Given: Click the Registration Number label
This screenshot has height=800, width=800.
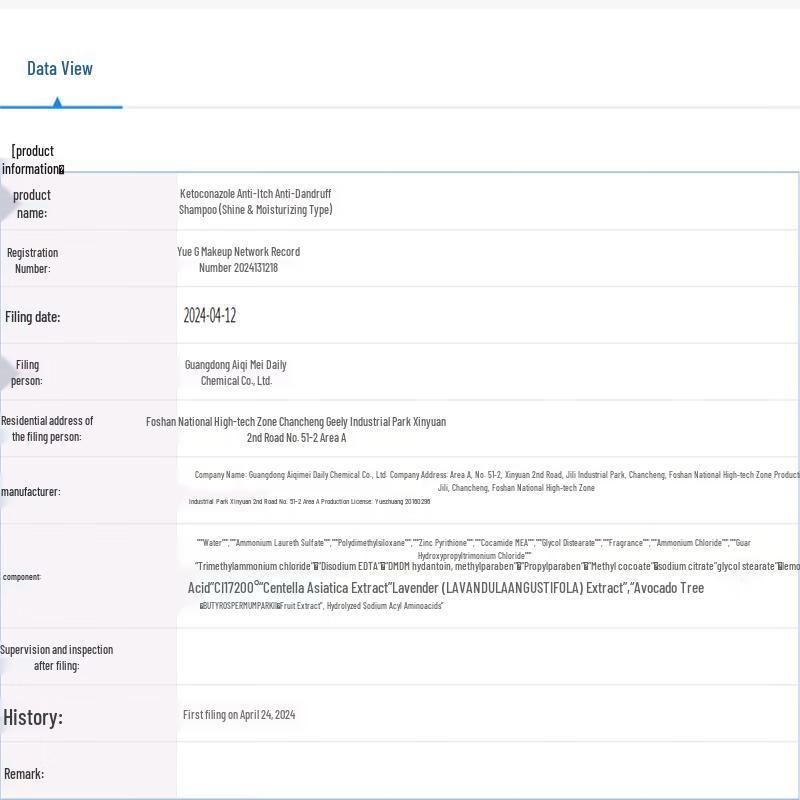Looking at the screenshot, I should 32,260.
